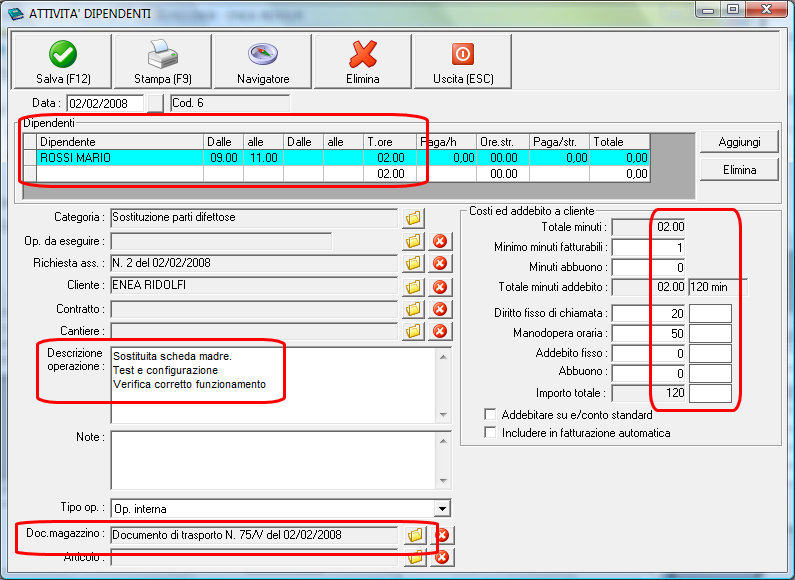Click the Ore.str. column header
The height and width of the screenshot is (580, 795).
pos(503,142)
